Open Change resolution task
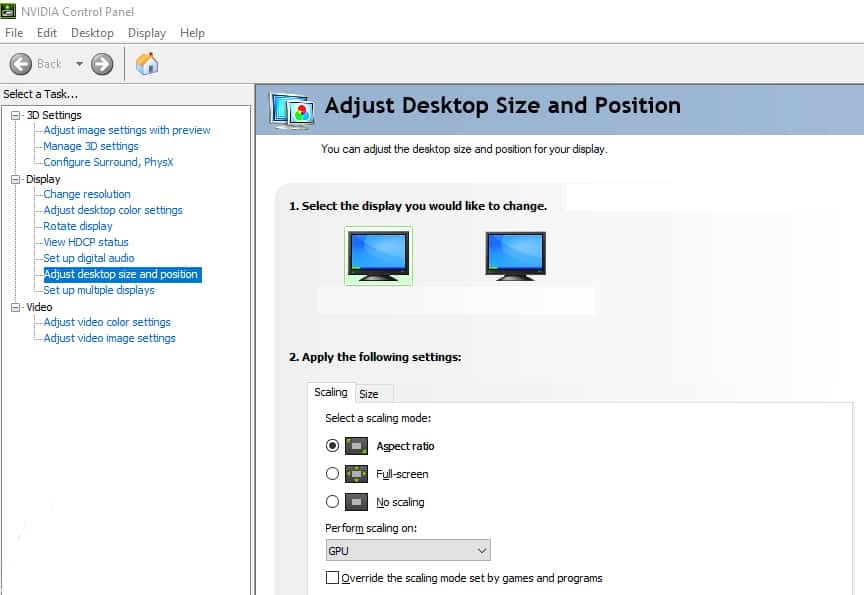Screen dimensions: 864x595 [x=87, y=194]
